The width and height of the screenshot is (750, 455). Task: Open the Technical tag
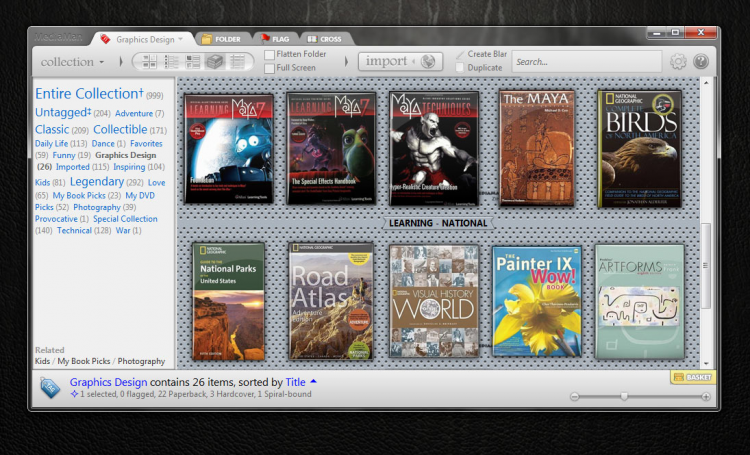pyautogui.click(x=74, y=231)
